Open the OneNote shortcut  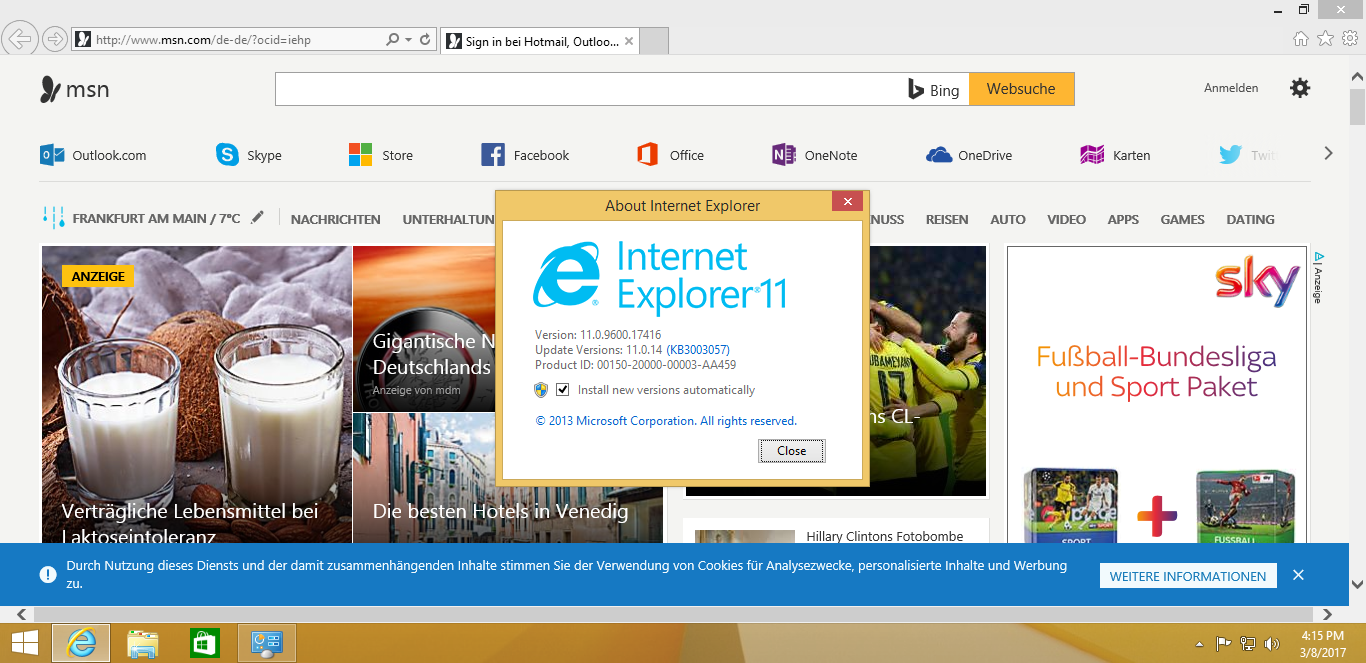pos(814,155)
